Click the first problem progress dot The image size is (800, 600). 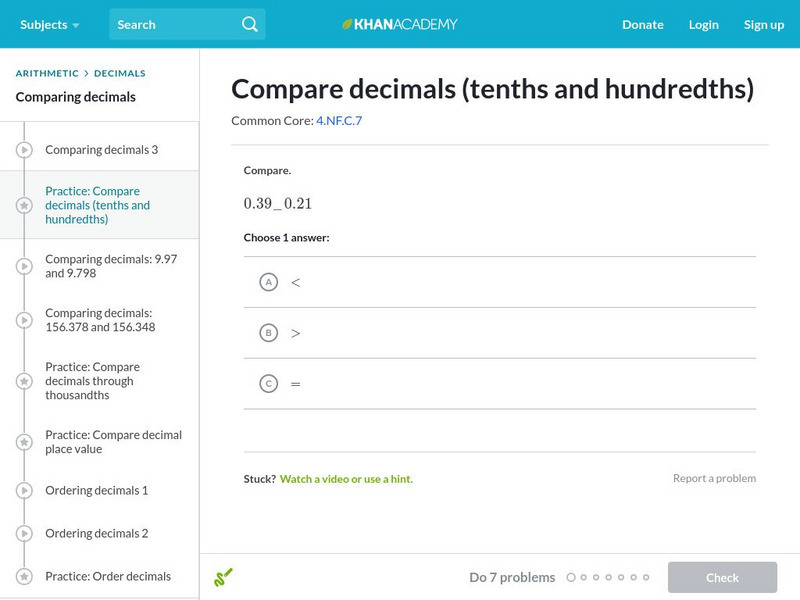[x=571, y=577]
